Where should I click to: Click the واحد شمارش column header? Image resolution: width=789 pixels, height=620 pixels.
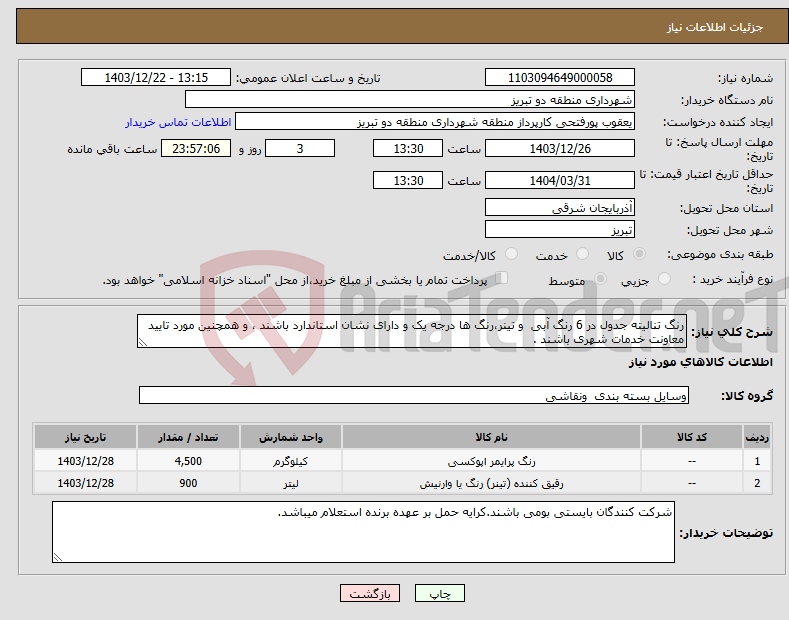(291, 437)
